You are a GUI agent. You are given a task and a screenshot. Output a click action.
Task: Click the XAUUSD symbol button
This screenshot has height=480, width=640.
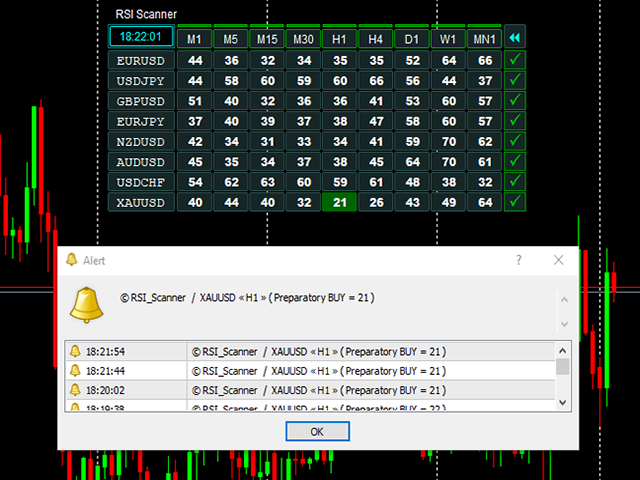click(140, 202)
